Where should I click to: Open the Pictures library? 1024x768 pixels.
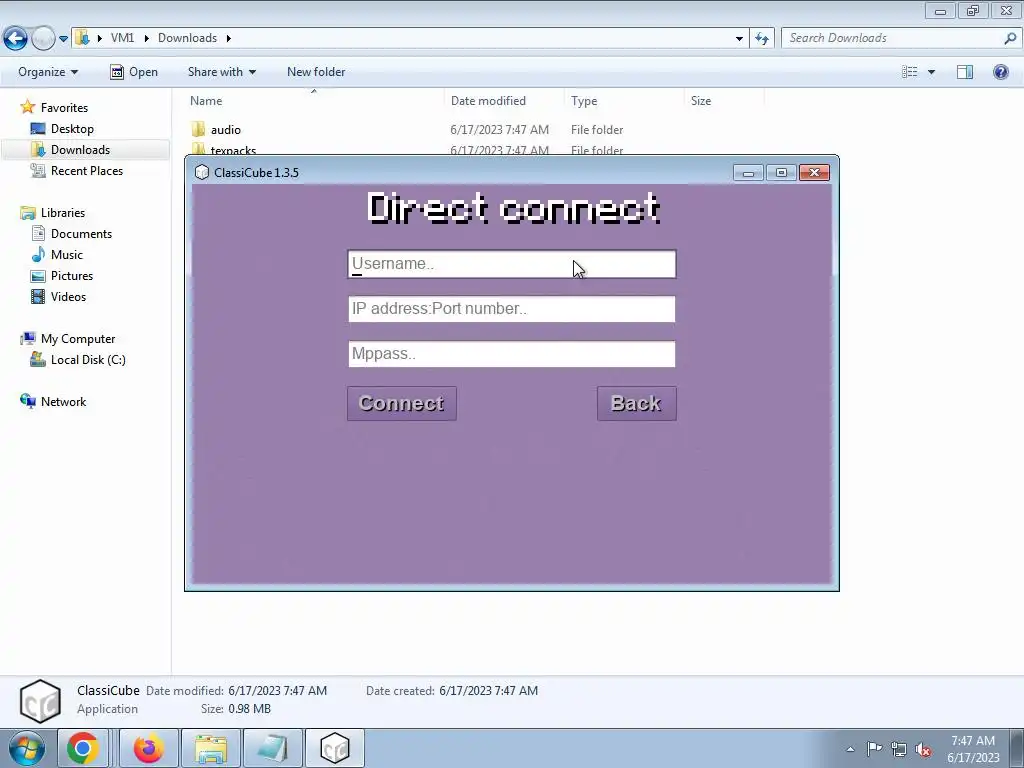[x=72, y=276]
